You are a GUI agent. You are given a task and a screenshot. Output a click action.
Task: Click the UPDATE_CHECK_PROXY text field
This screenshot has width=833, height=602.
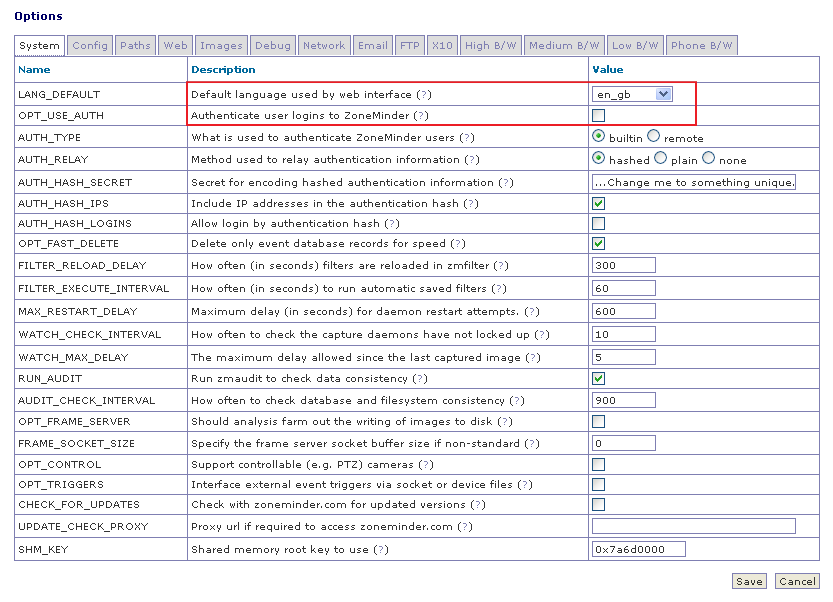point(694,526)
